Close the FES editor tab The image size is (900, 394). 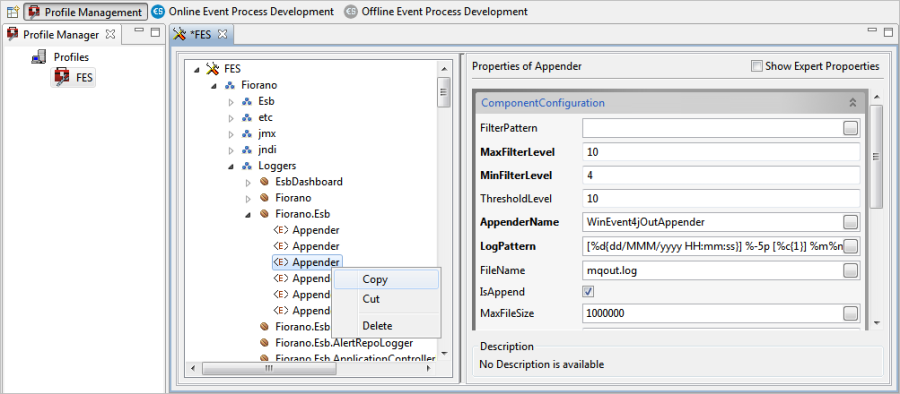click(x=222, y=34)
